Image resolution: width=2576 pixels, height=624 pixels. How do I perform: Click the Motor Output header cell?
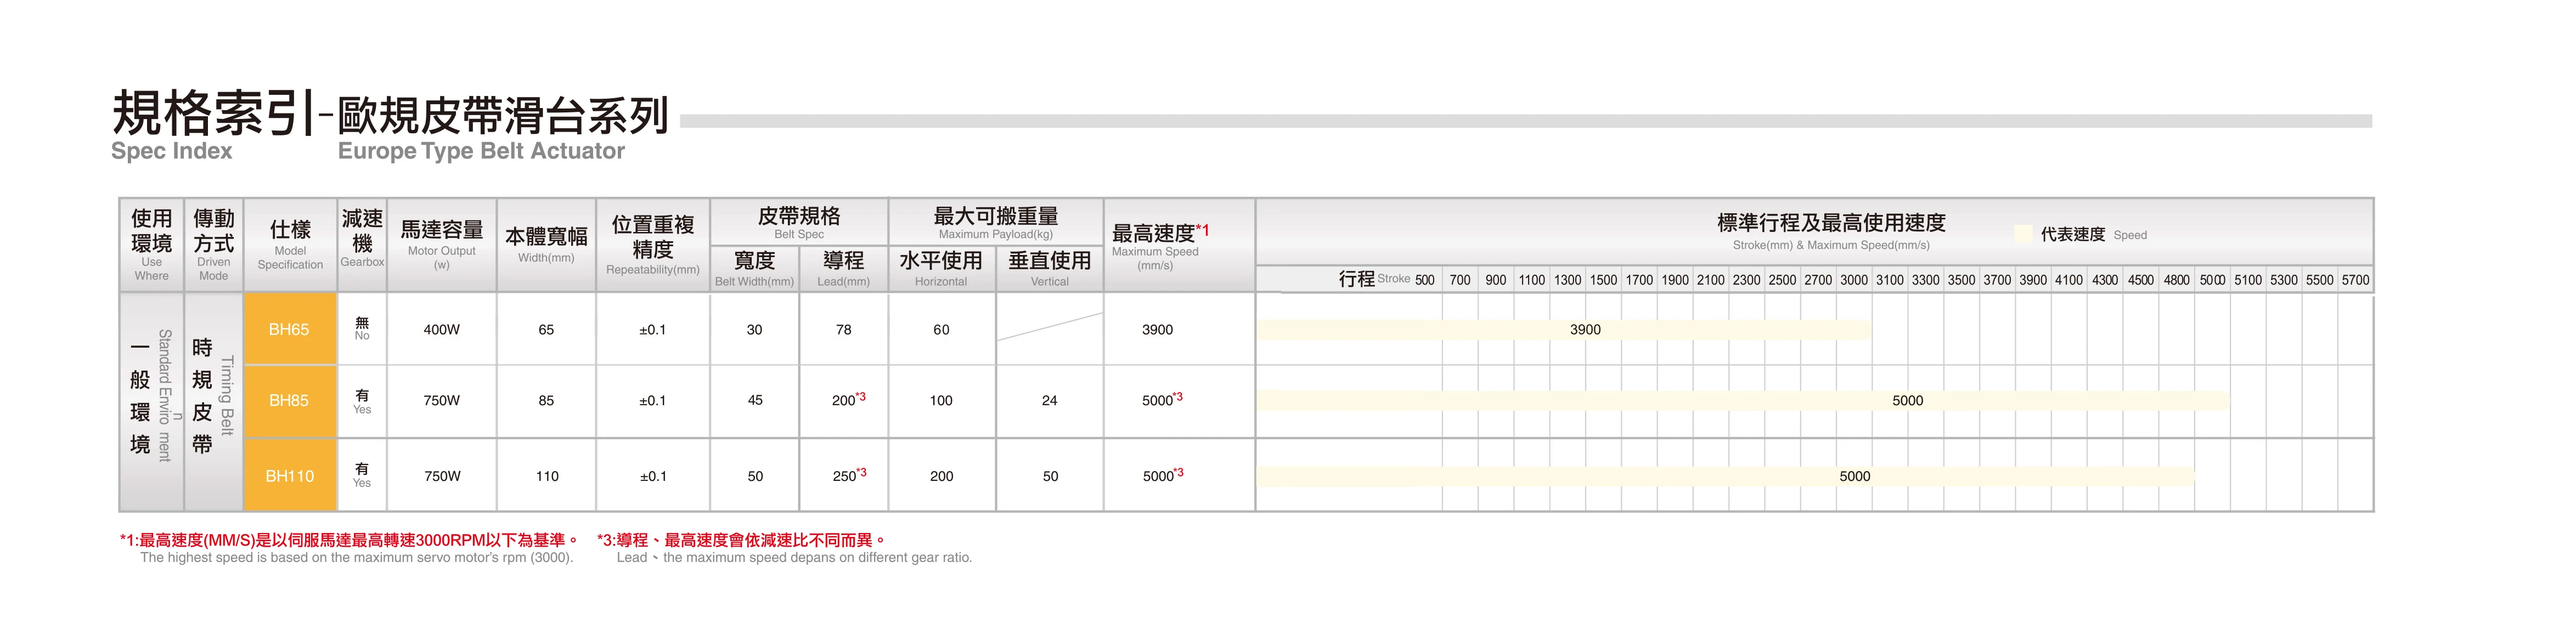tap(441, 243)
